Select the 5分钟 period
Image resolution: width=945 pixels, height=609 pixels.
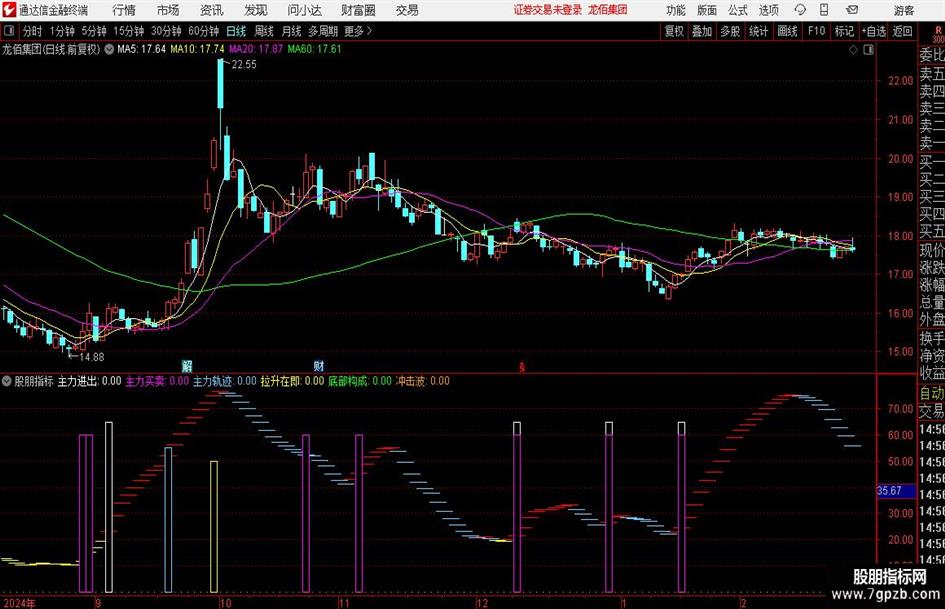pyautogui.click(x=94, y=31)
